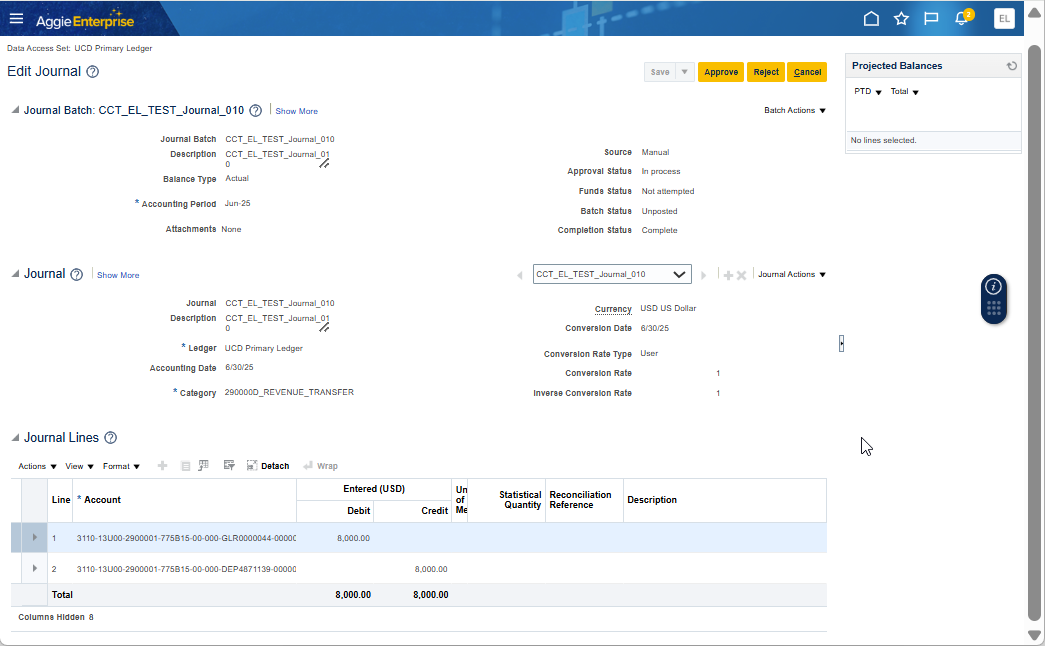Open the Watchlist flag icon
The width and height of the screenshot is (1045, 646).
point(931,19)
